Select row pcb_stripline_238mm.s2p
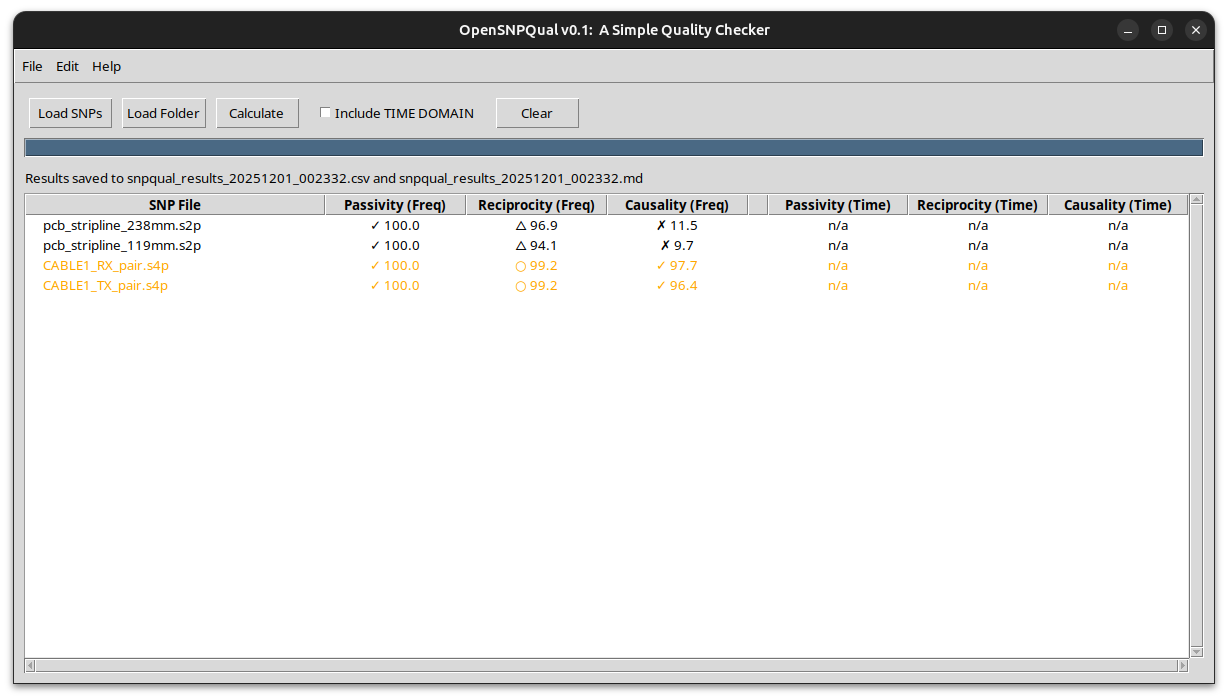The image size is (1228, 700). (607, 225)
